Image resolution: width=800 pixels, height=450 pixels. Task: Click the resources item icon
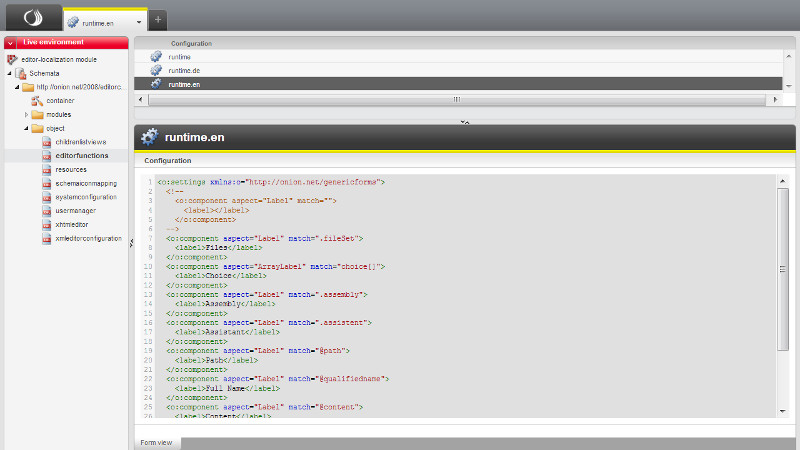click(46, 170)
